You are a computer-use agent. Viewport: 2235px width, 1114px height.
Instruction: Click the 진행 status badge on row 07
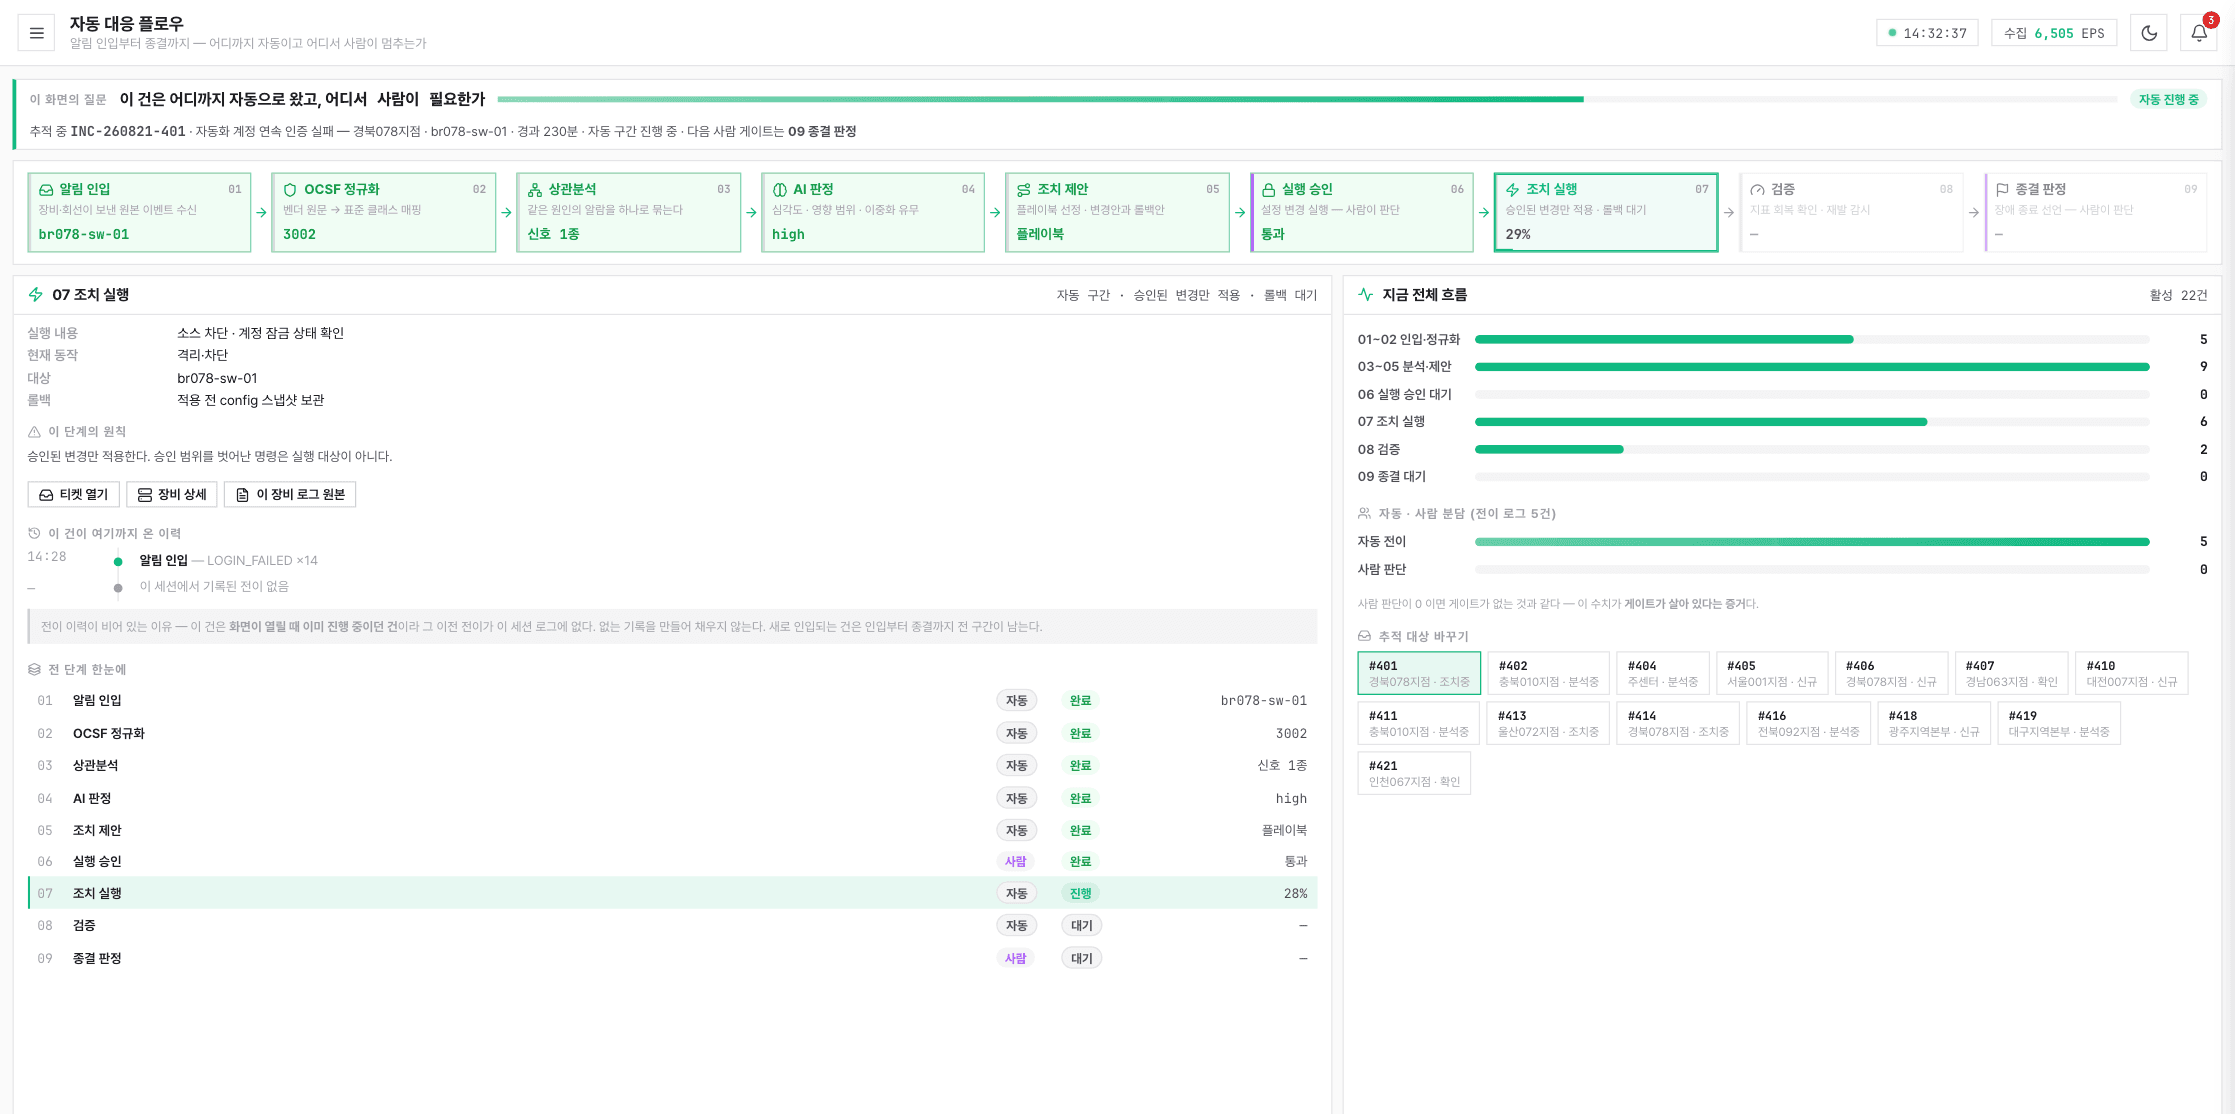1081,894
